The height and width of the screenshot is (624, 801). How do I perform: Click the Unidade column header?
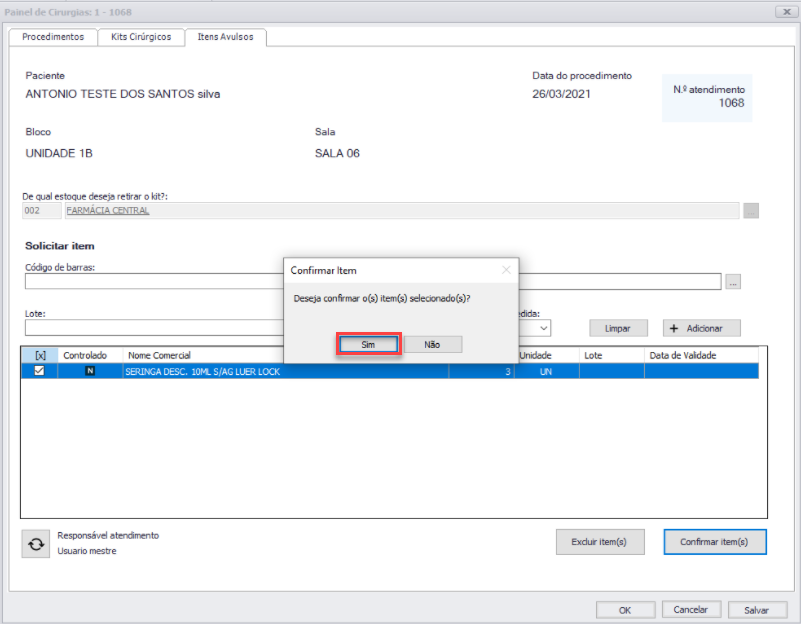[548, 355]
